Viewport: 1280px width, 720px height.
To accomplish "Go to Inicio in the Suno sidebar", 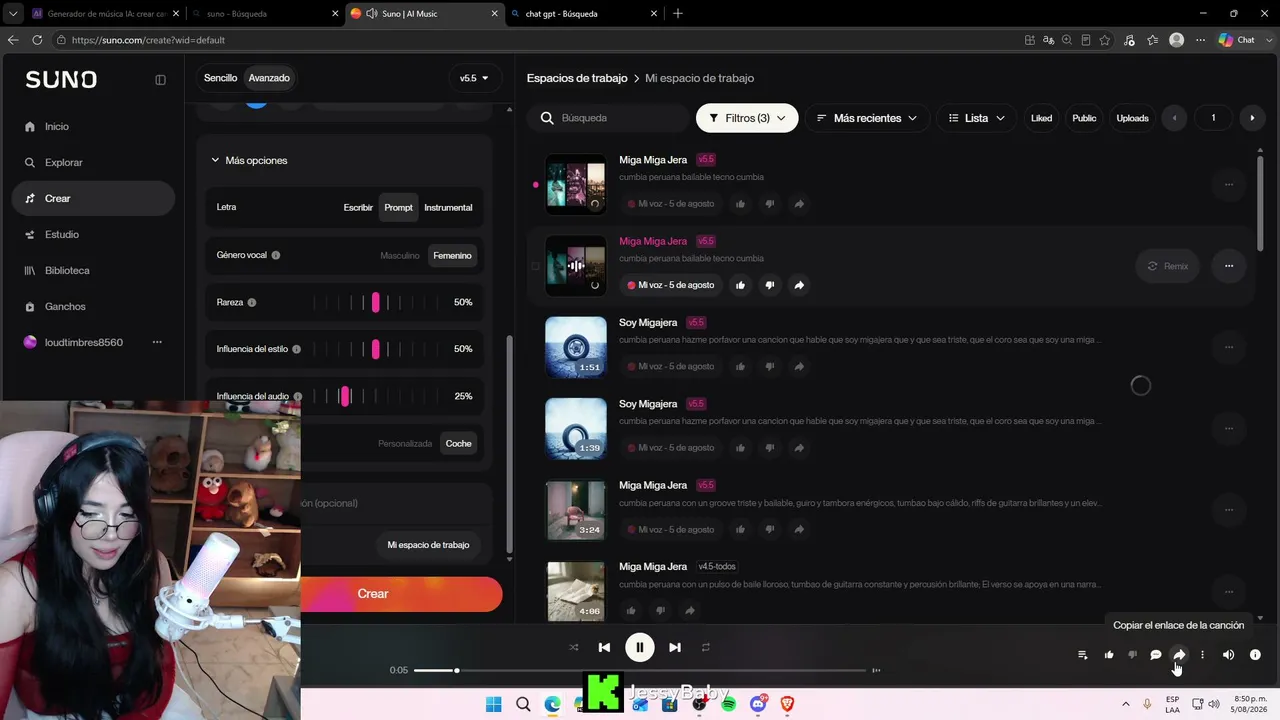I will point(57,127).
